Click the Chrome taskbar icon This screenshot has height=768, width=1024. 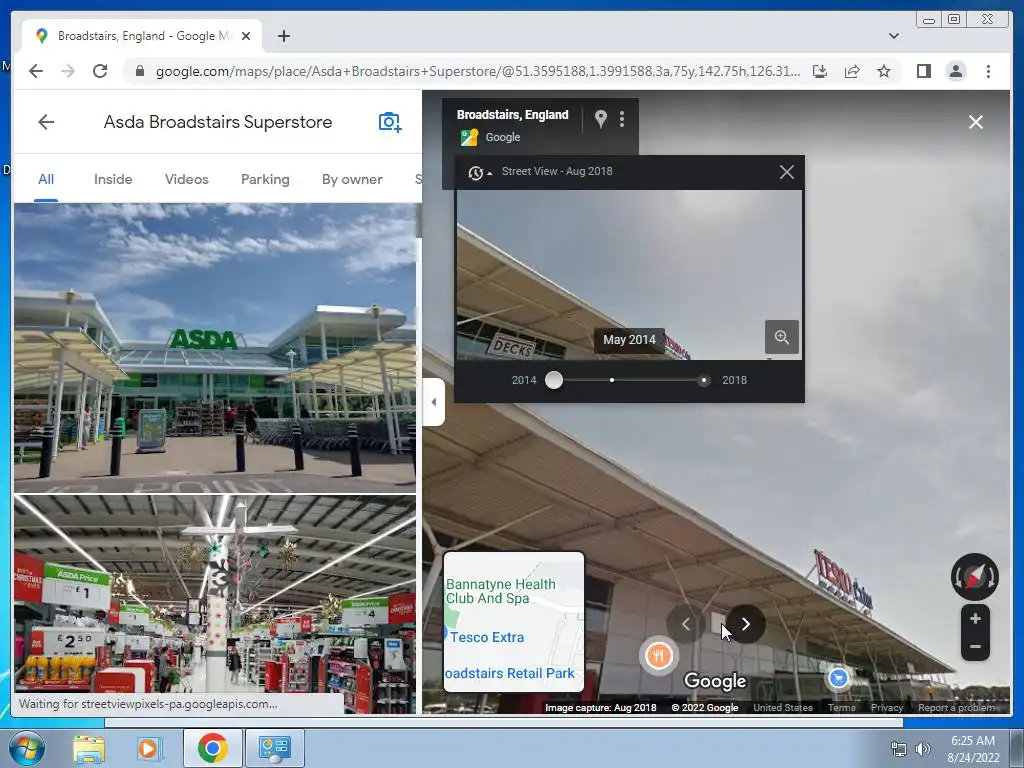point(212,748)
